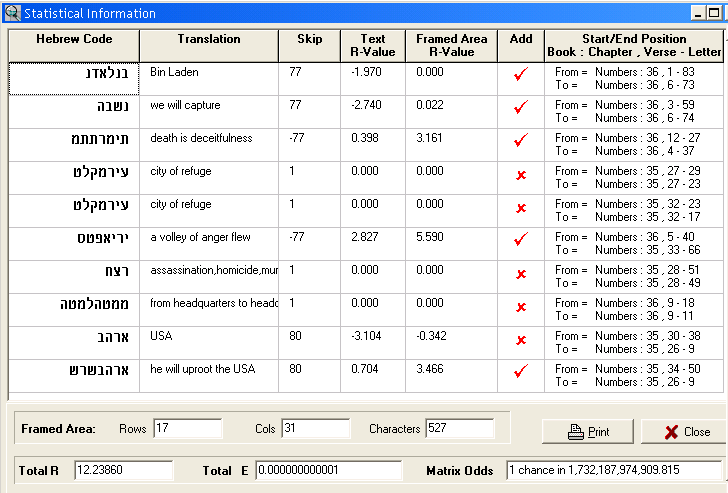Click the Rows field showing 17
The image size is (728, 493).
pos(188,428)
